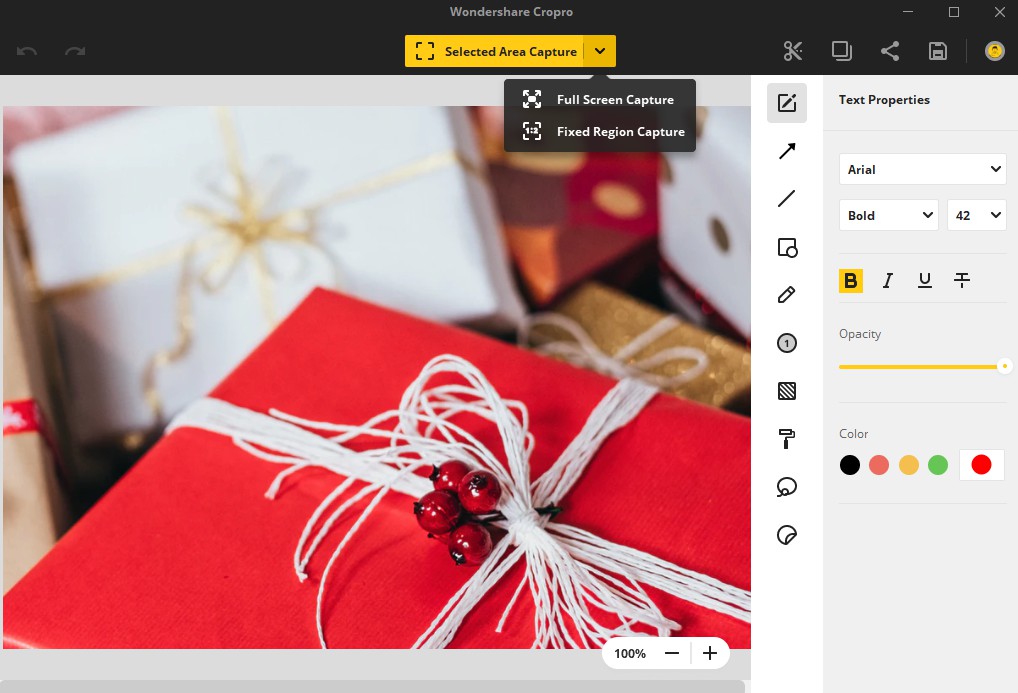
Task: Click the Selected Area Capture button
Action: pyautogui.click(x=494, y=51)
